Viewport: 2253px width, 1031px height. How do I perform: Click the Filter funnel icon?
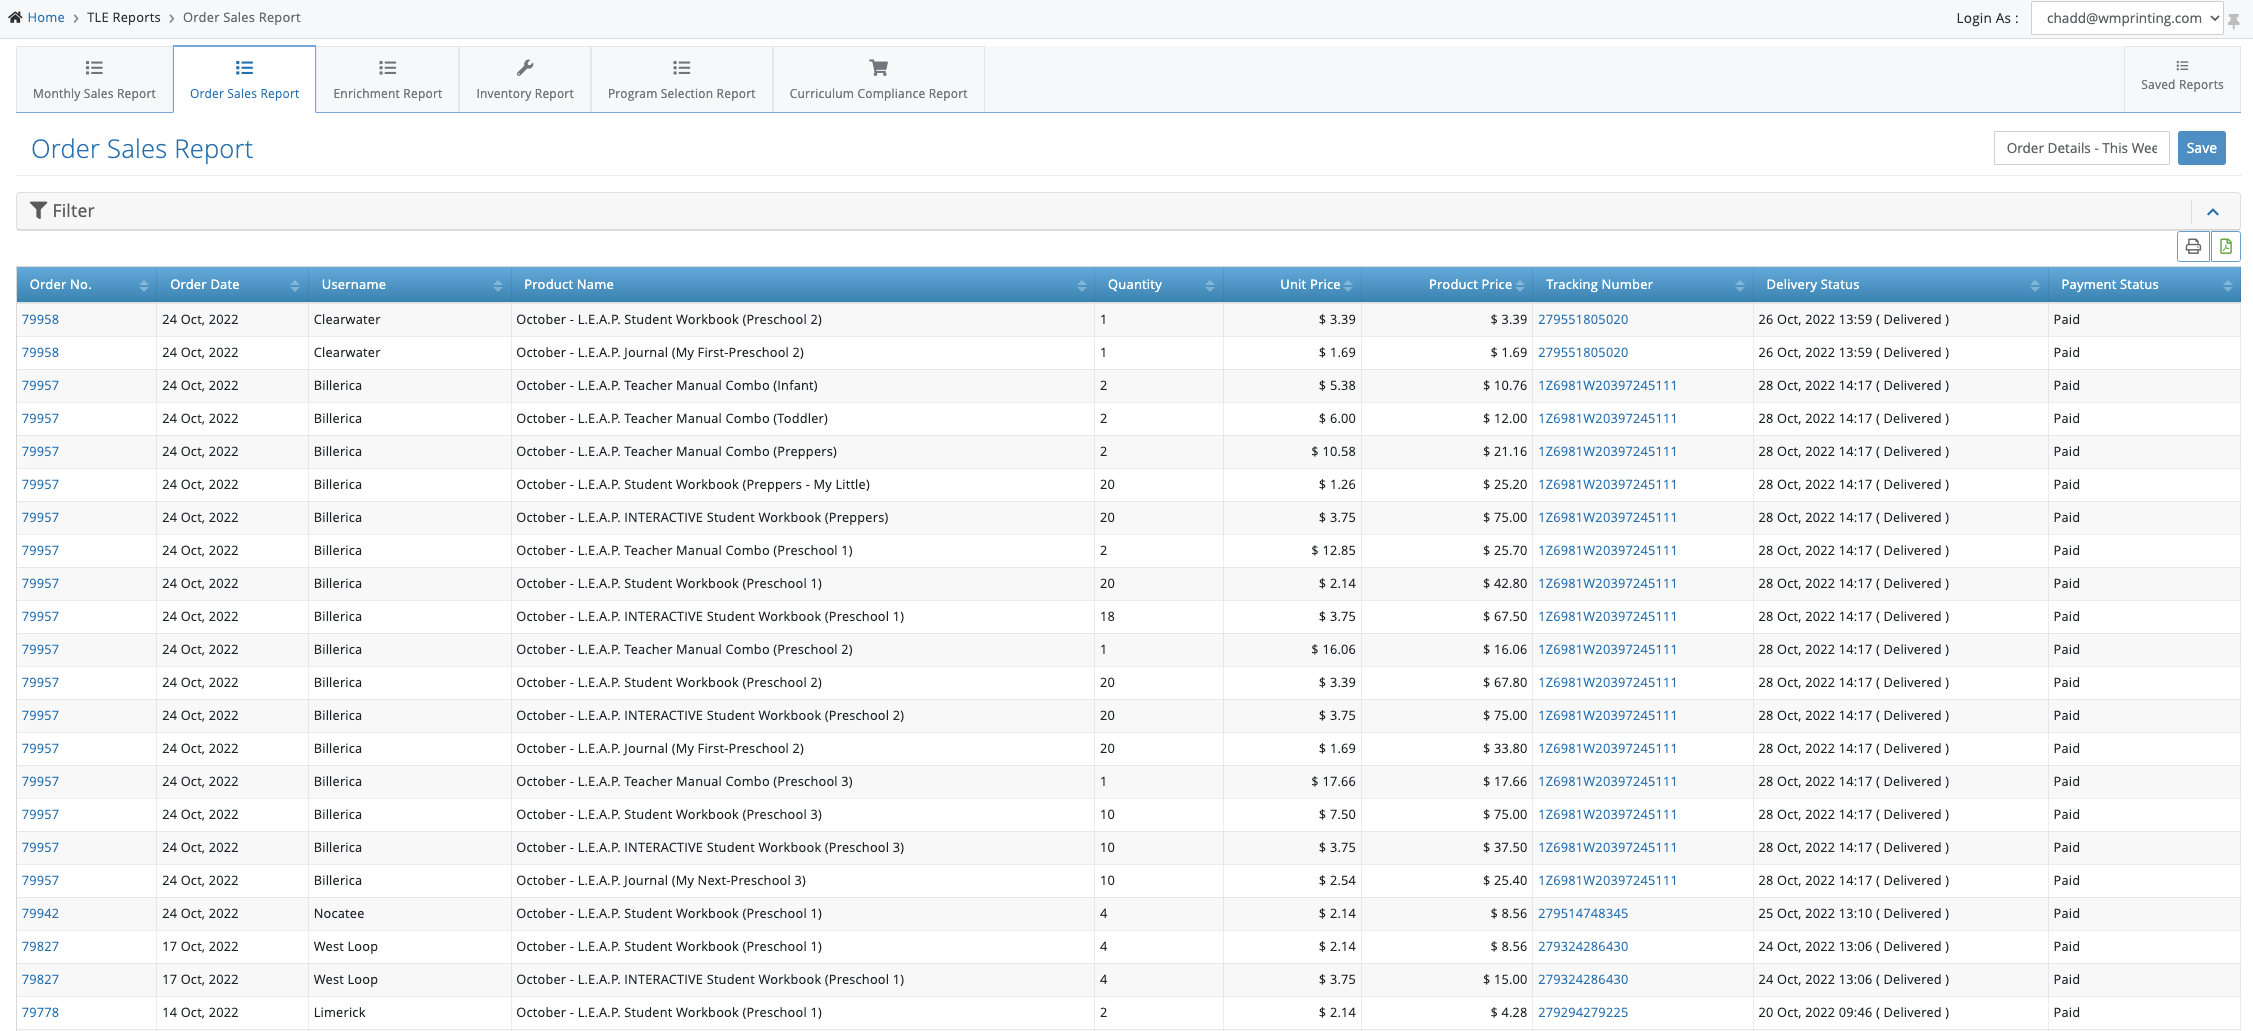[x=39, y=210]
